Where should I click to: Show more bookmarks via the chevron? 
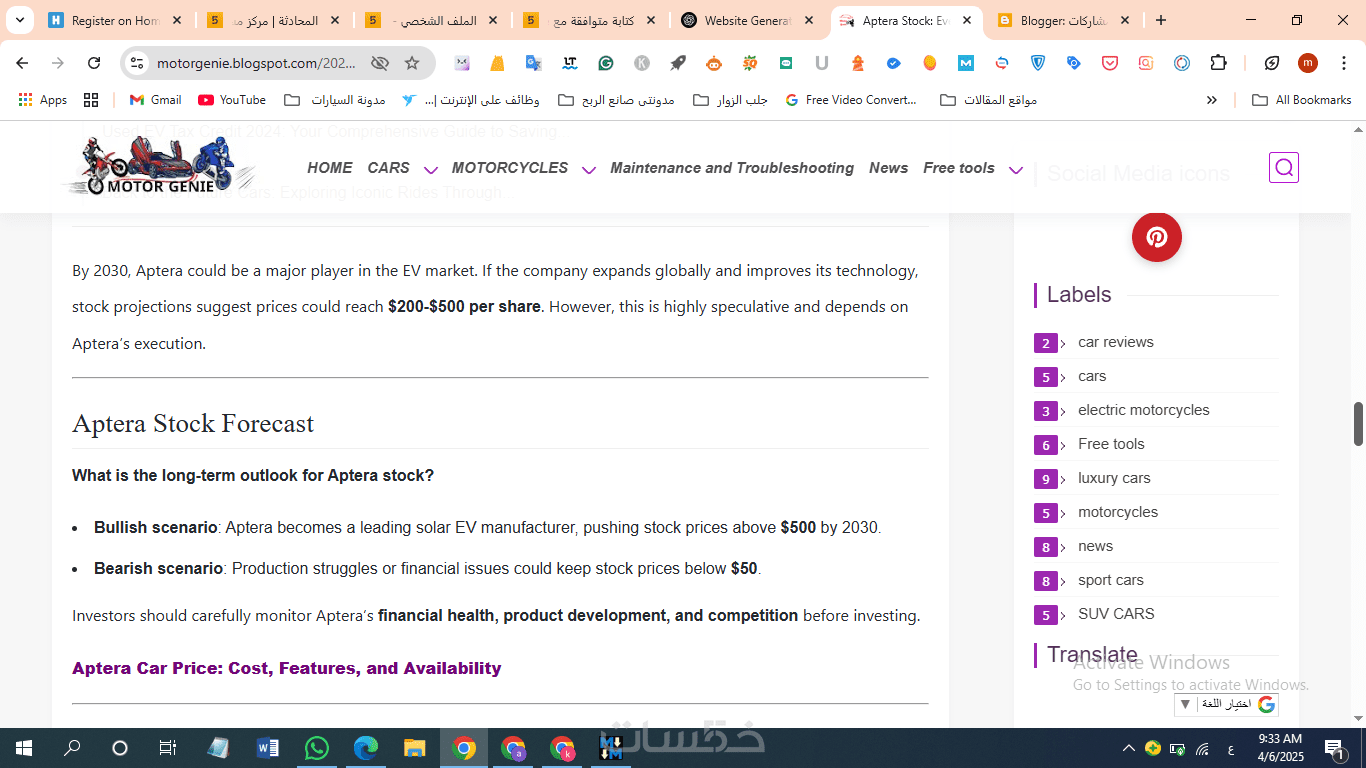1212,100
